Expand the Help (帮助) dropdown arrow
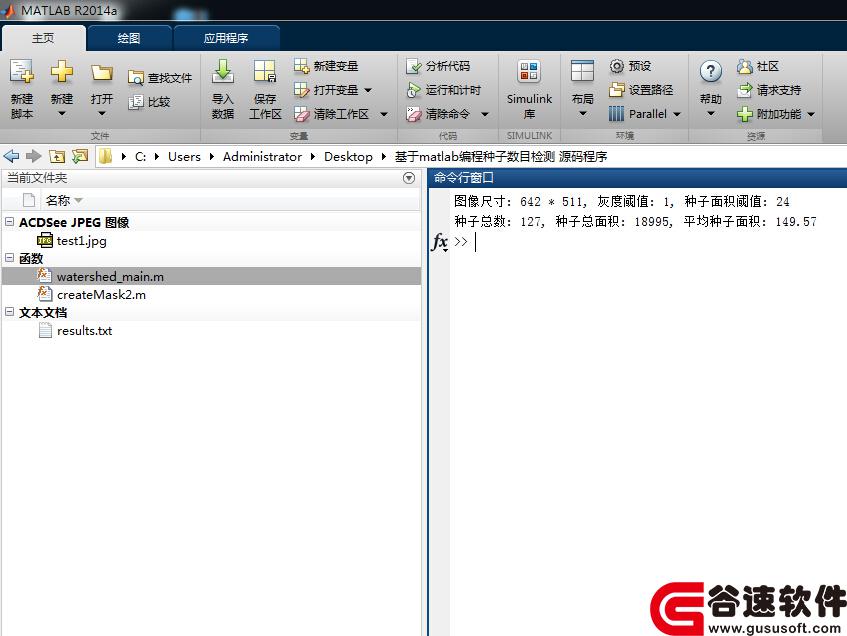 [x=711, y=113]
